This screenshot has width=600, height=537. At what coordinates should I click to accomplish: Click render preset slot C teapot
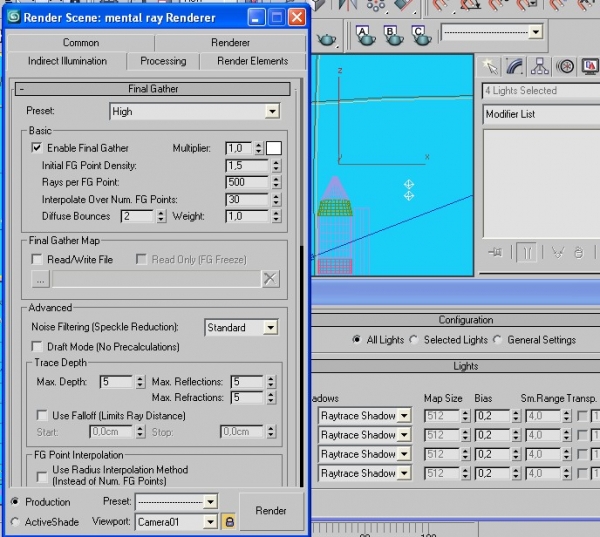[421, 36]
